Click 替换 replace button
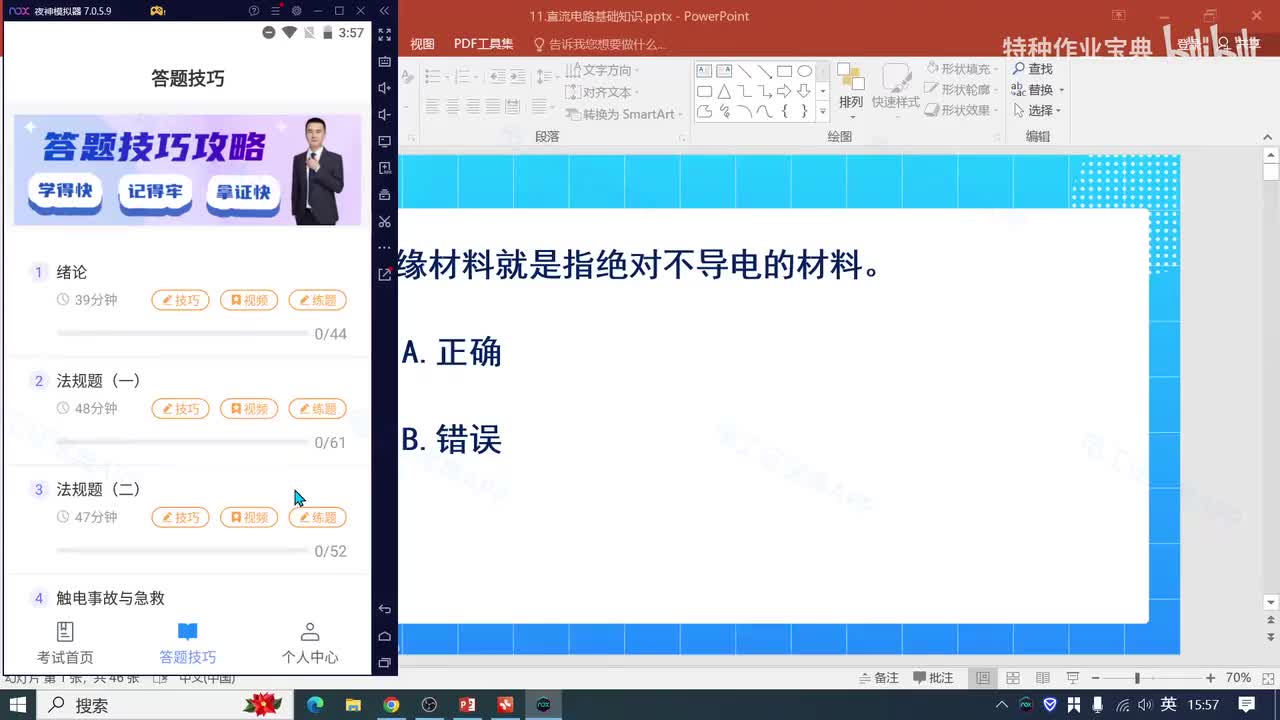Screen dimensions: 1280x720 (x=1039, y=90)
